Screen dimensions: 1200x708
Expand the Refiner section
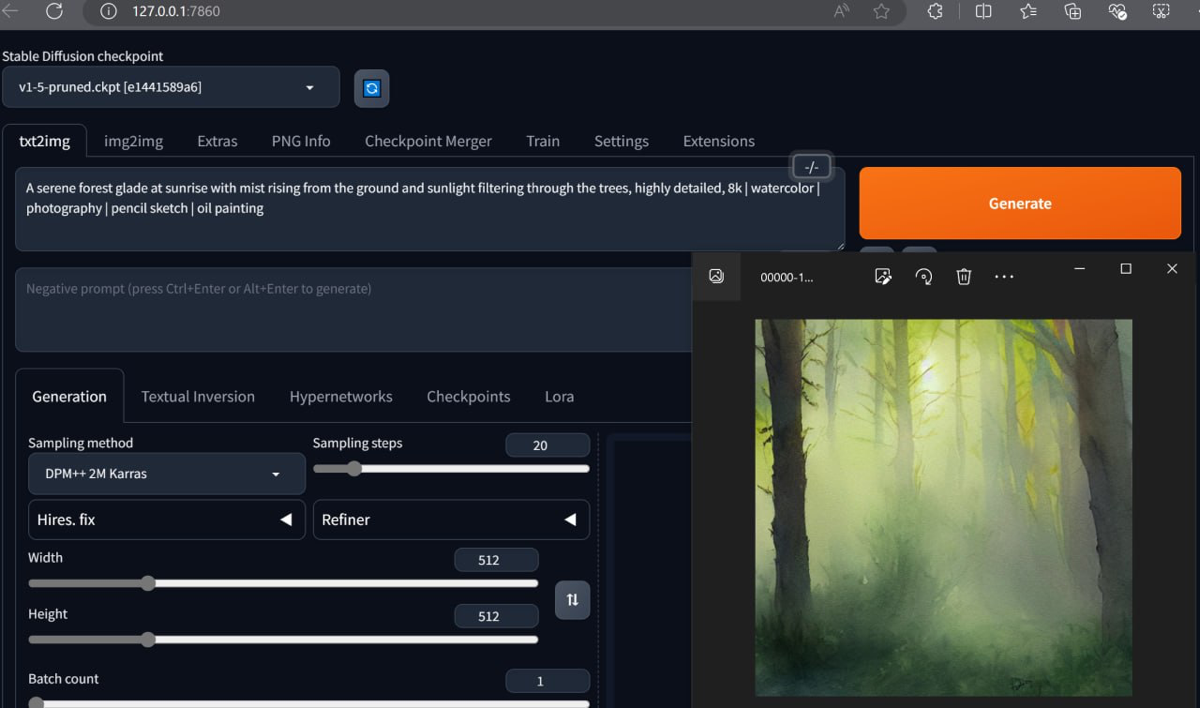[451, 519]
